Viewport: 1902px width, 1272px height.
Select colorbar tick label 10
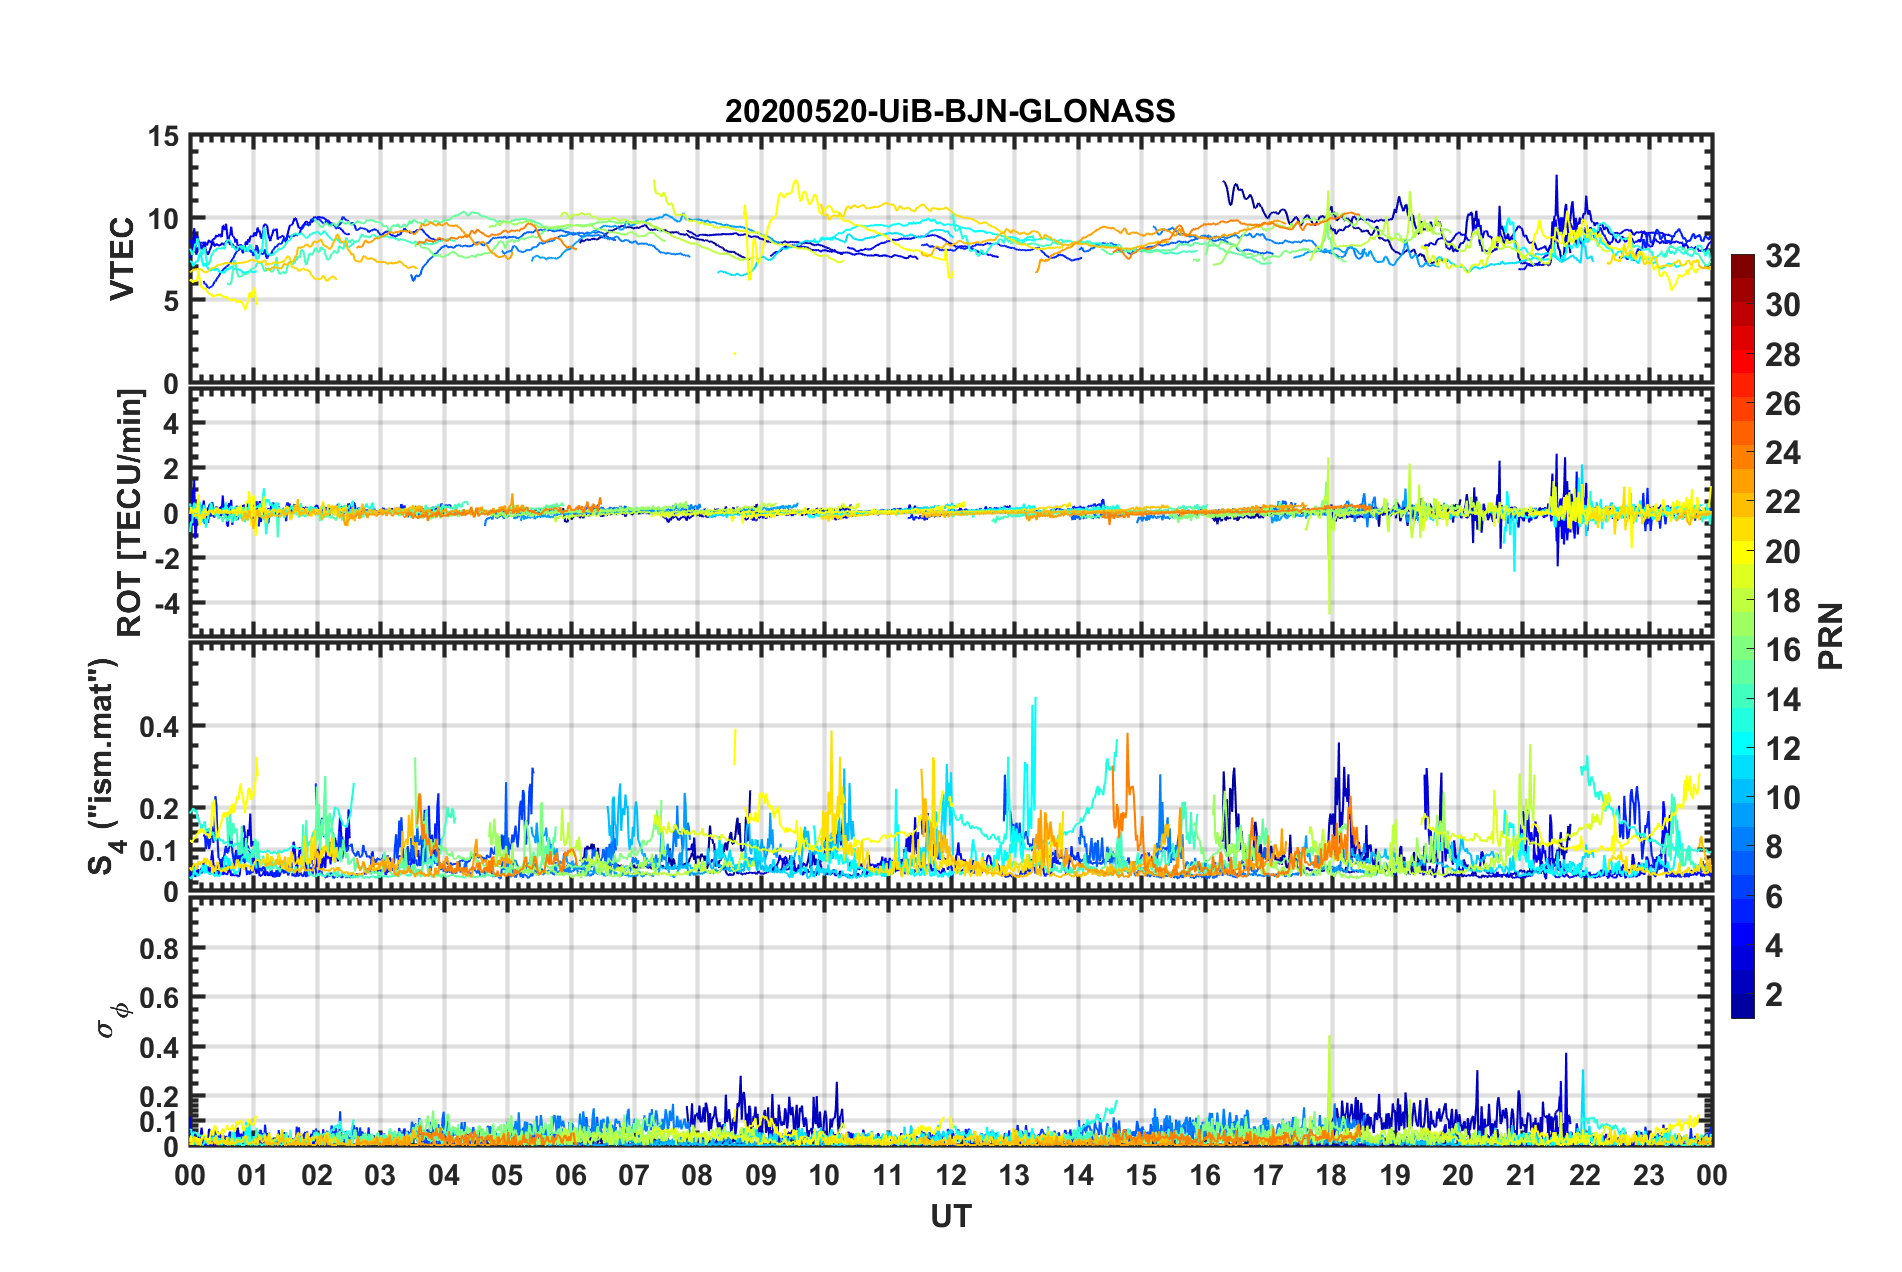pyautogui.click(x=1782, y=798)
